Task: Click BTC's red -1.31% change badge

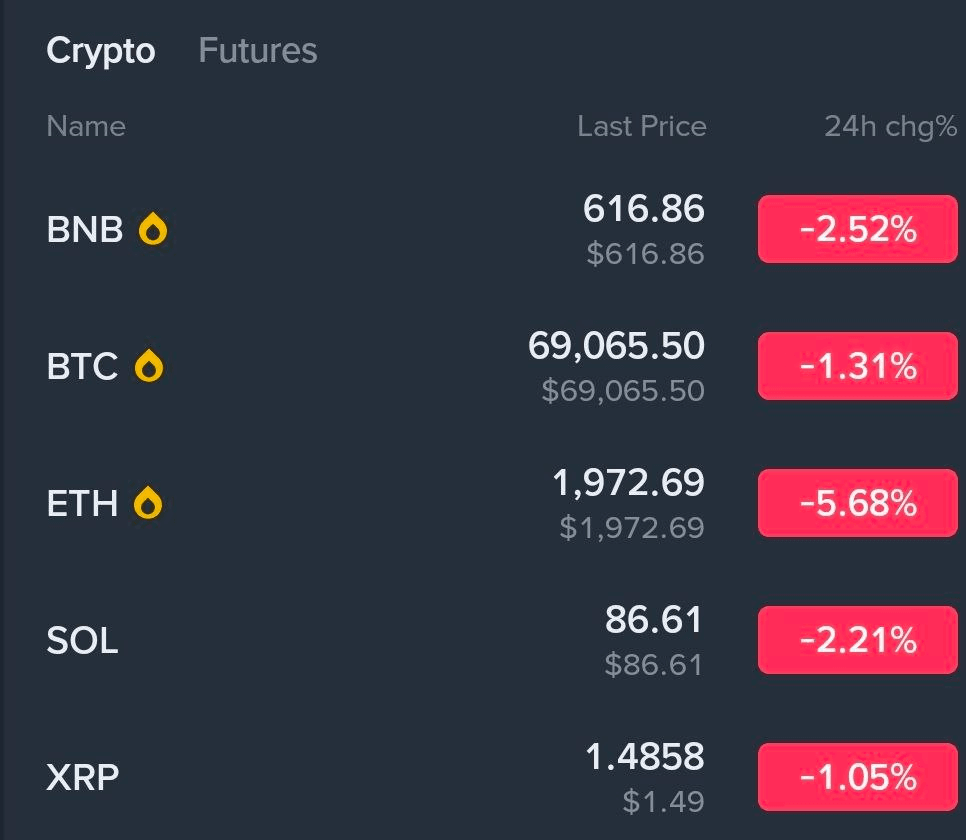Action: pos(857,366)
